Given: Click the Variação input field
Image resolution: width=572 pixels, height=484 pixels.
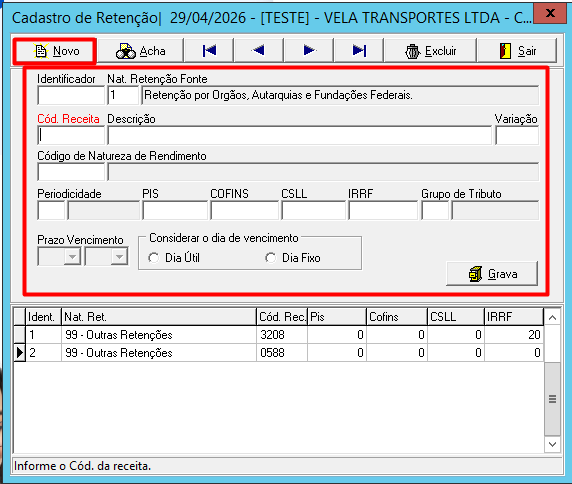Looking at the screenshot, I should [x=517, y=135].
